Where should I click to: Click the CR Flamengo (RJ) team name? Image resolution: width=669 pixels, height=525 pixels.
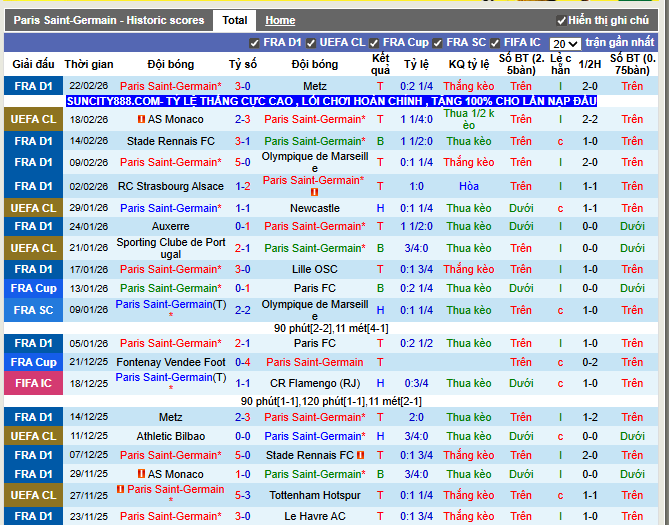(313, 383)
